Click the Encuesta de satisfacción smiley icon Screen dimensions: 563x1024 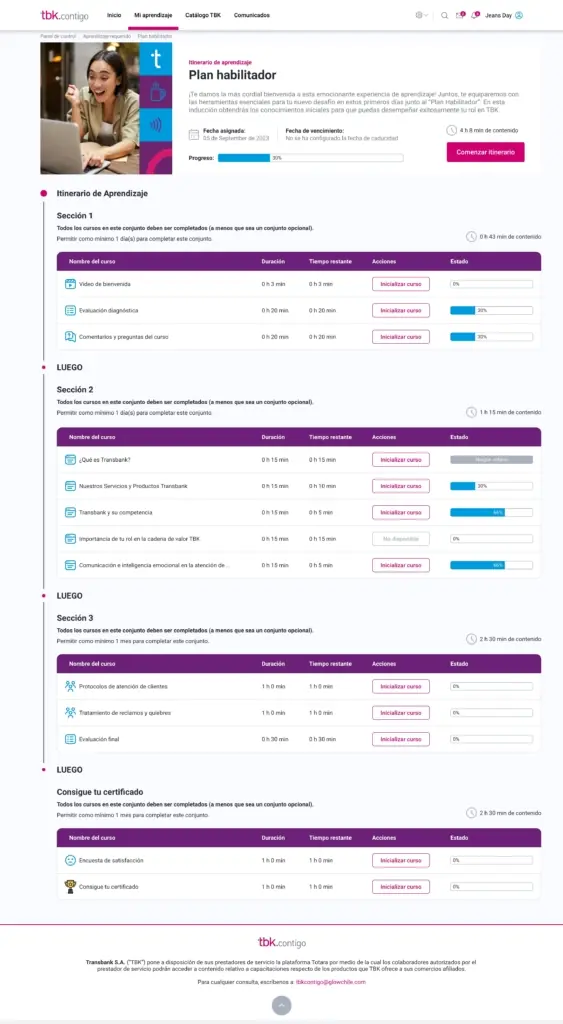coord(70,860)
